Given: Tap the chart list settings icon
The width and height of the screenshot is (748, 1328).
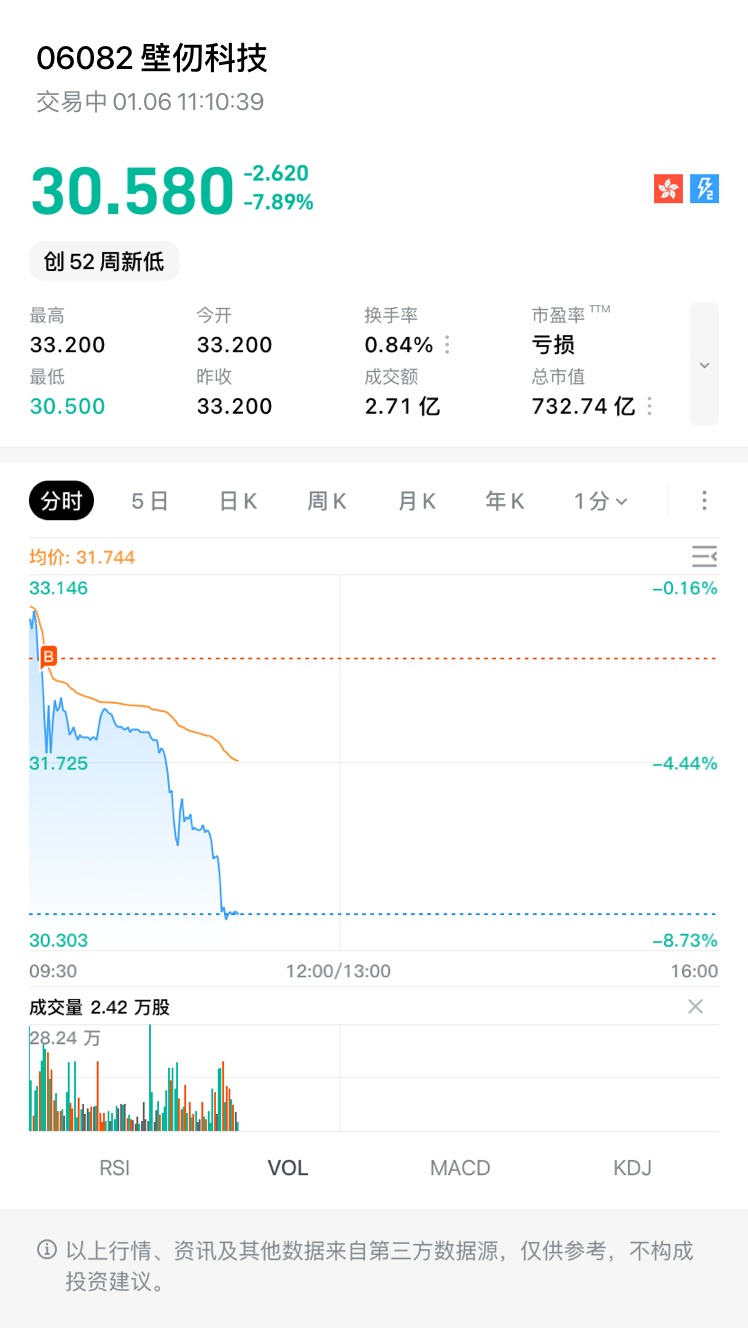Looking at the screenshot, I should pyautogui.click(x=704, y=557).
